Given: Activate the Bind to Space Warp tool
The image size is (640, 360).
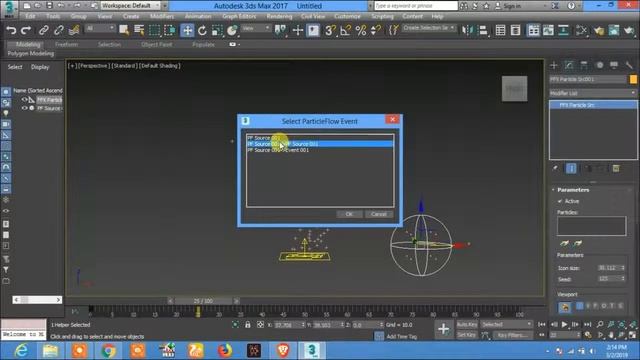Looking at the screenshot, I should pyautogui.click(x=74, y=30).
